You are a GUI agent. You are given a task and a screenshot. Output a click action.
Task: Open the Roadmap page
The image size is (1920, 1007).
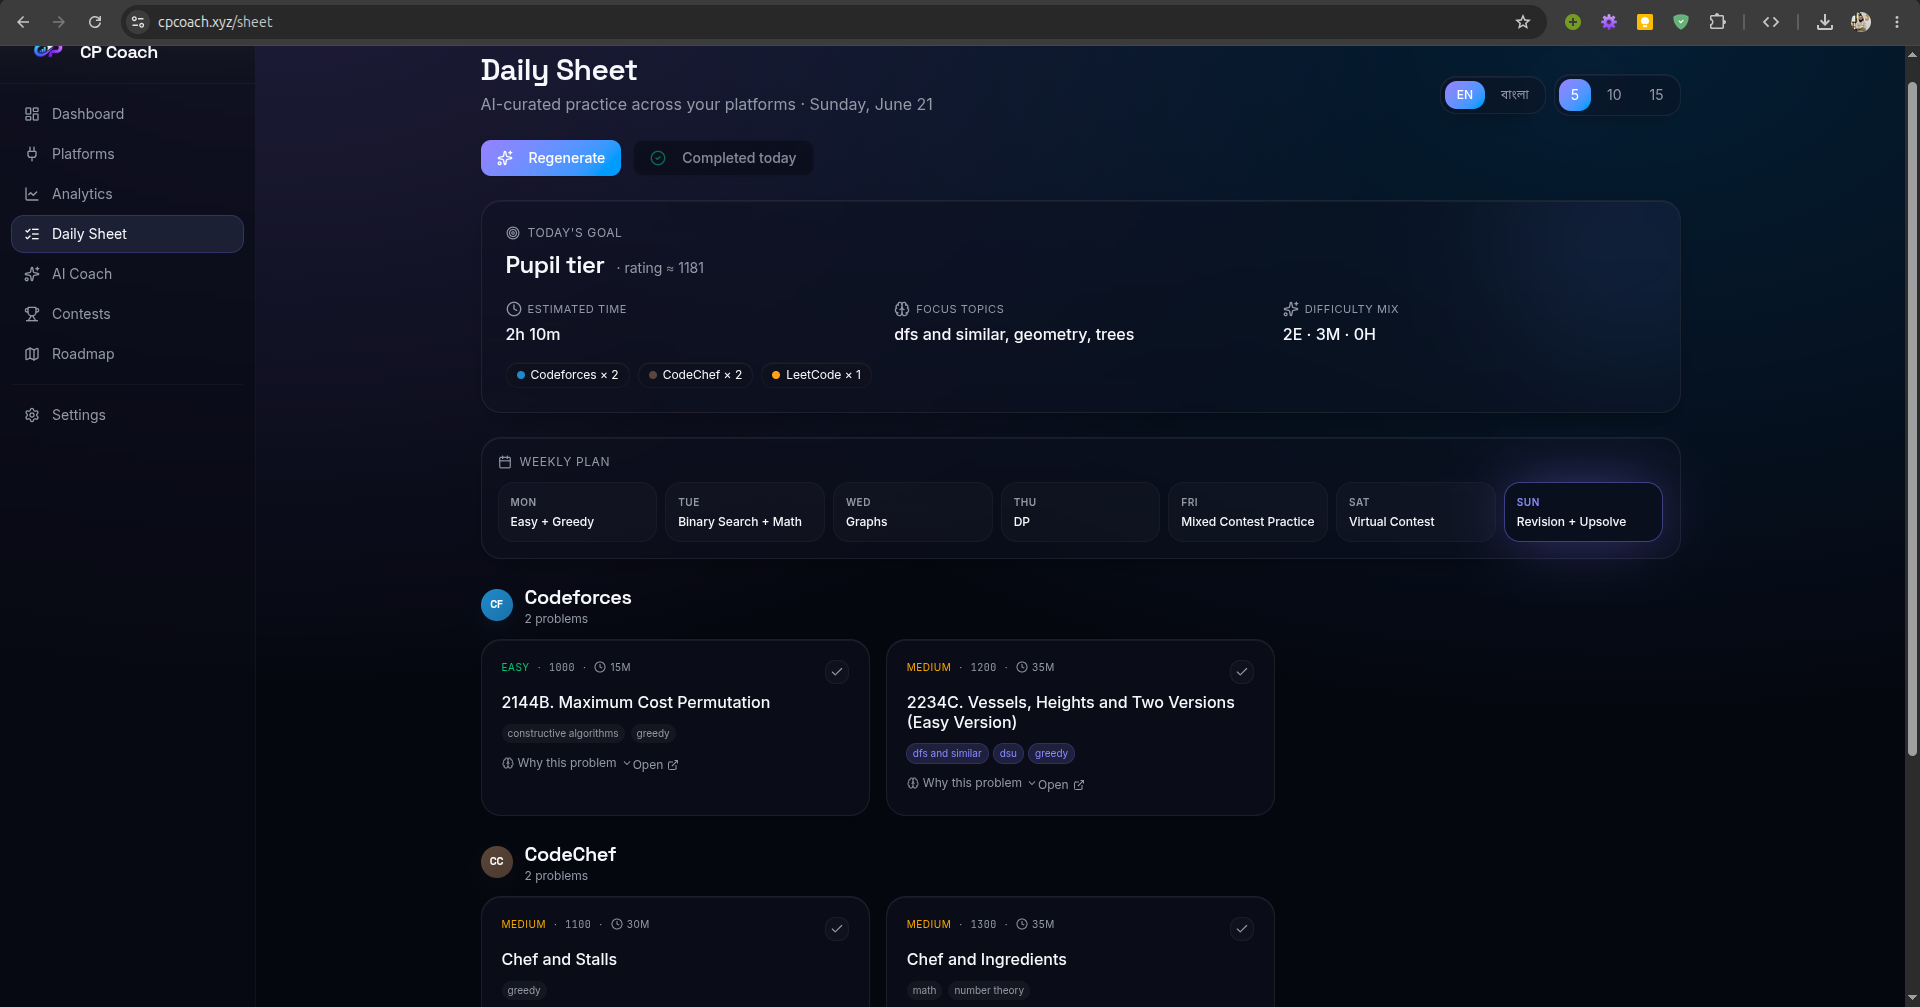pos(127,354)
